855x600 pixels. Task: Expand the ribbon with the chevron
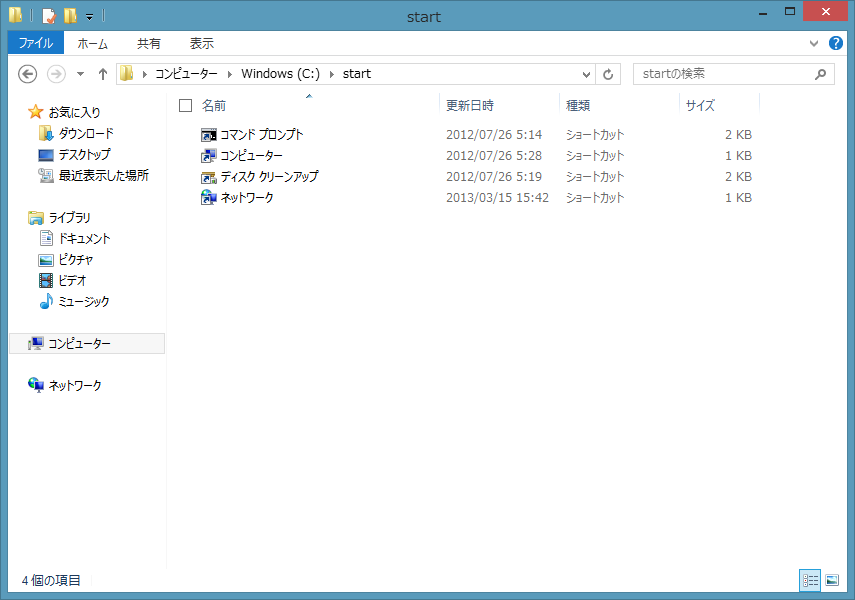[814, 43]
